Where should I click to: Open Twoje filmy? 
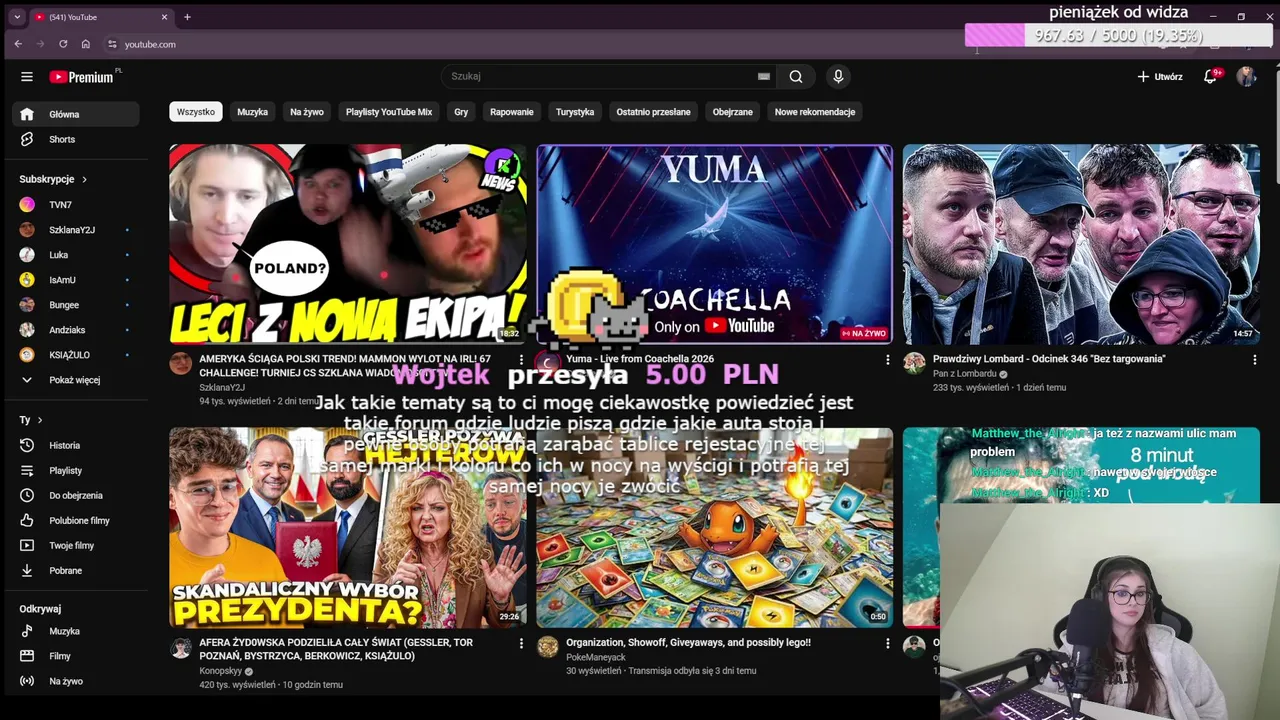pos(76,545)
